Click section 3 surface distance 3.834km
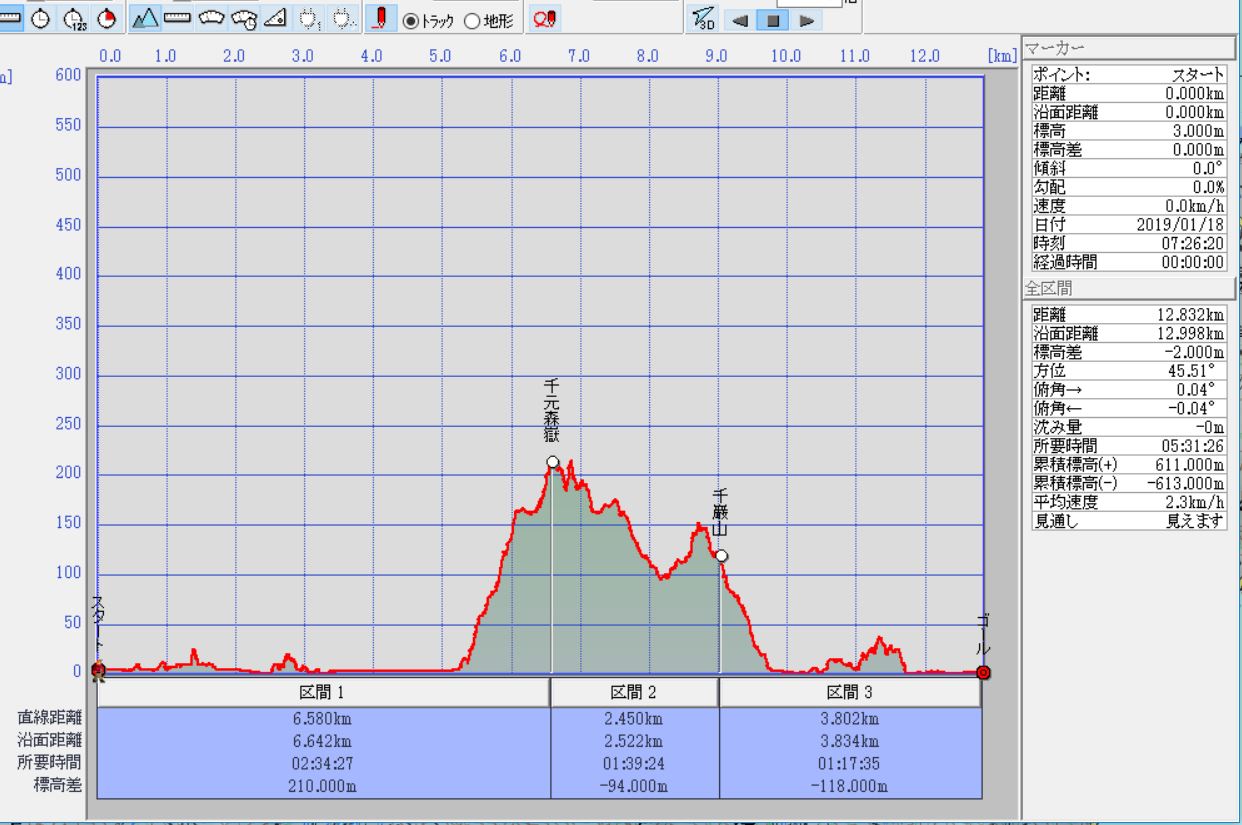Image resolution: width=1242 pixels, height=825 pixels. click(x=850, y=740)
